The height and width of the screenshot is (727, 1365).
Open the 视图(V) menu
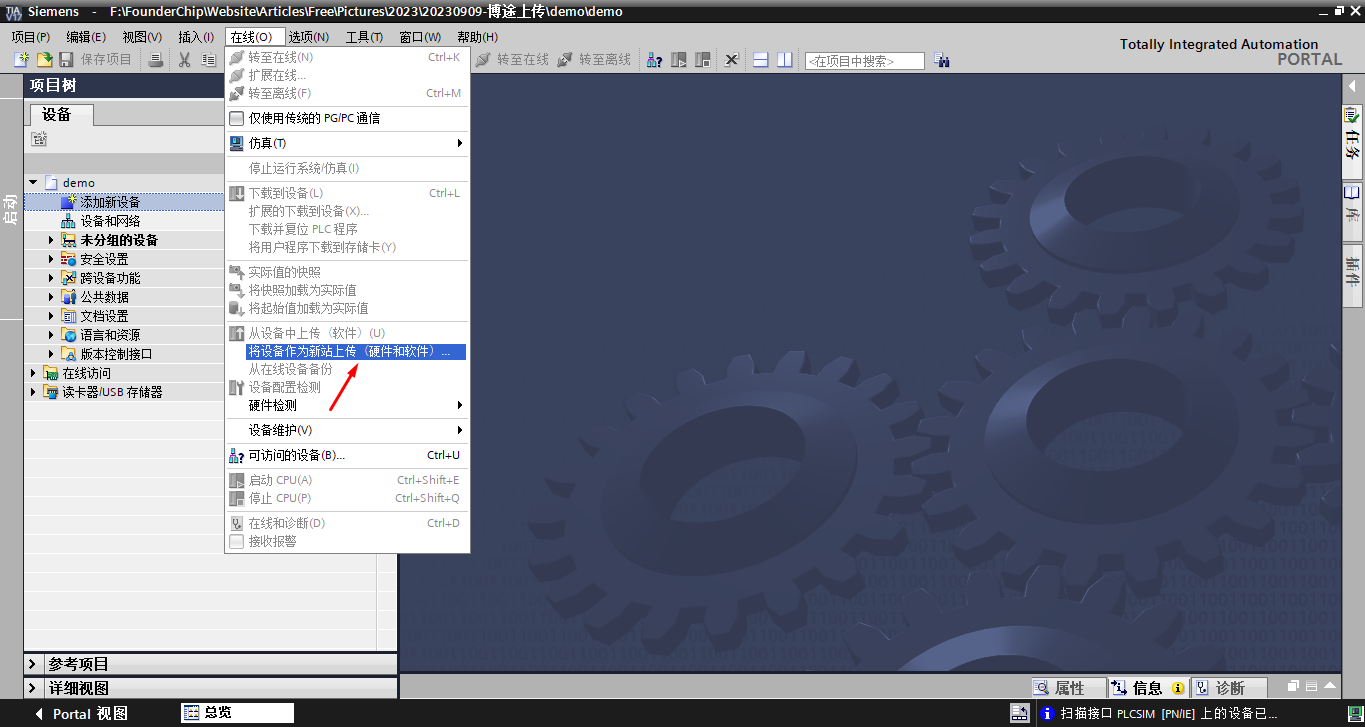(x=142, y=37)
